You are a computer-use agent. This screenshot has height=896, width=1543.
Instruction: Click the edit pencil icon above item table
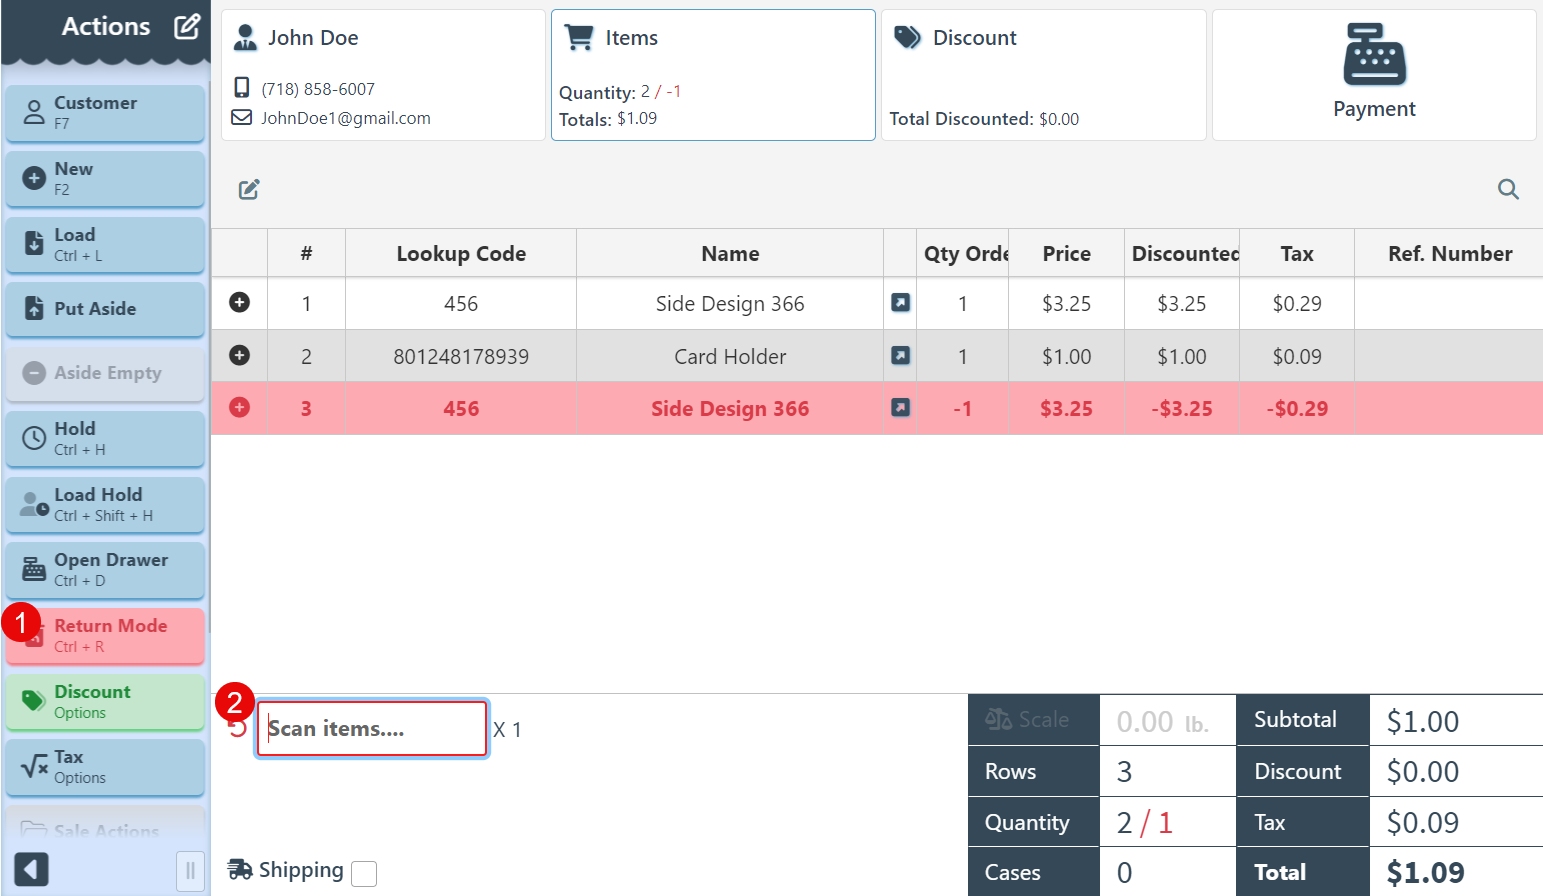click(x=249, y=189)
